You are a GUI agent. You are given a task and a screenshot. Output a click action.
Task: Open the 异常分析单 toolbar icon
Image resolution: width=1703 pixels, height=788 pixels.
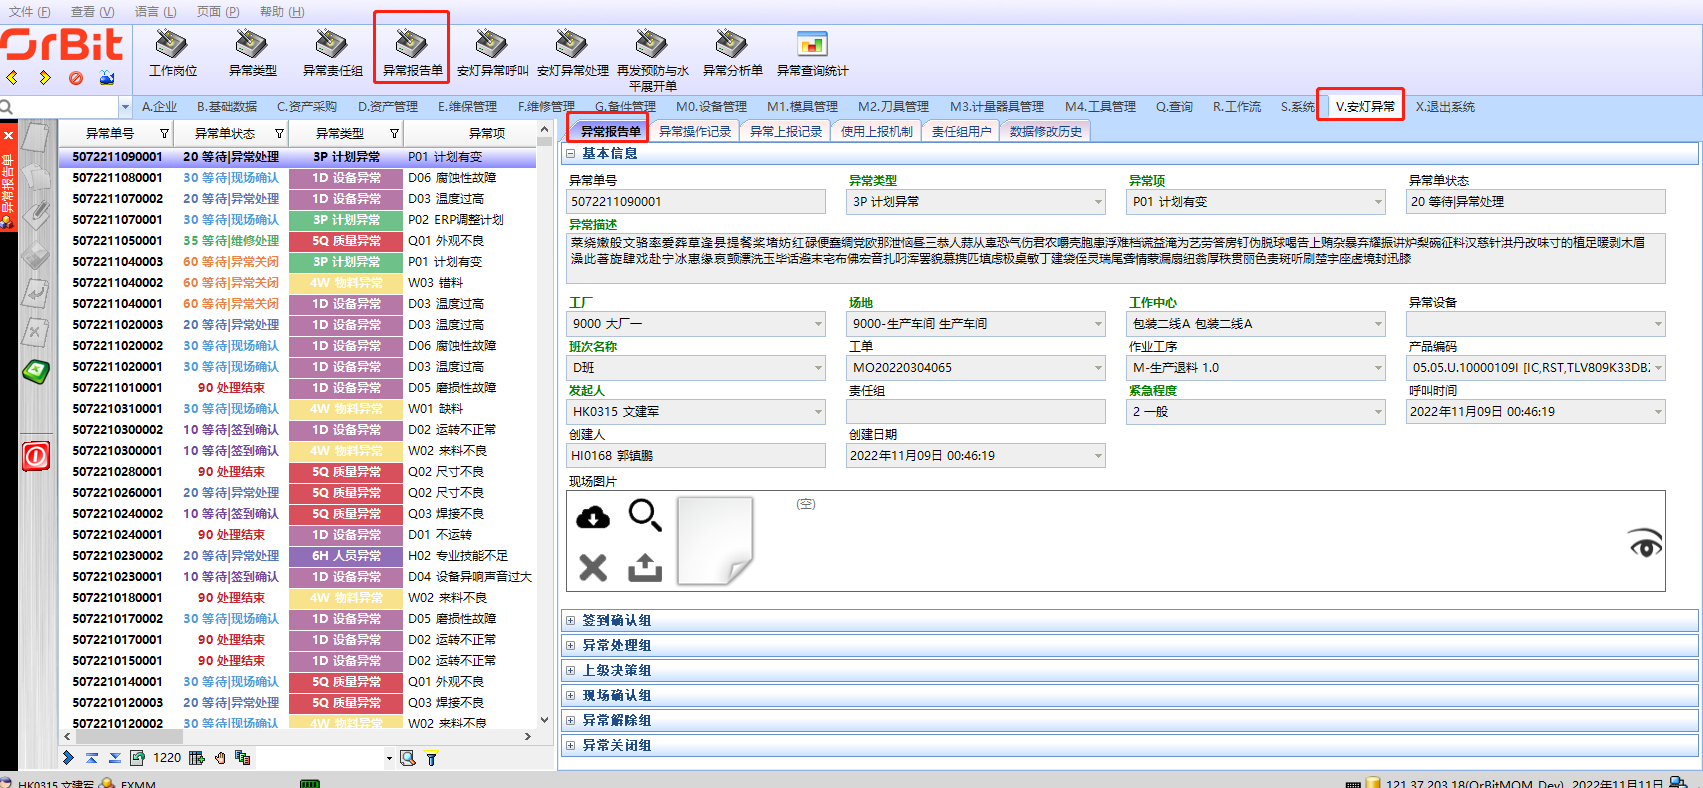pyautogui.click(x=731, y=45)
